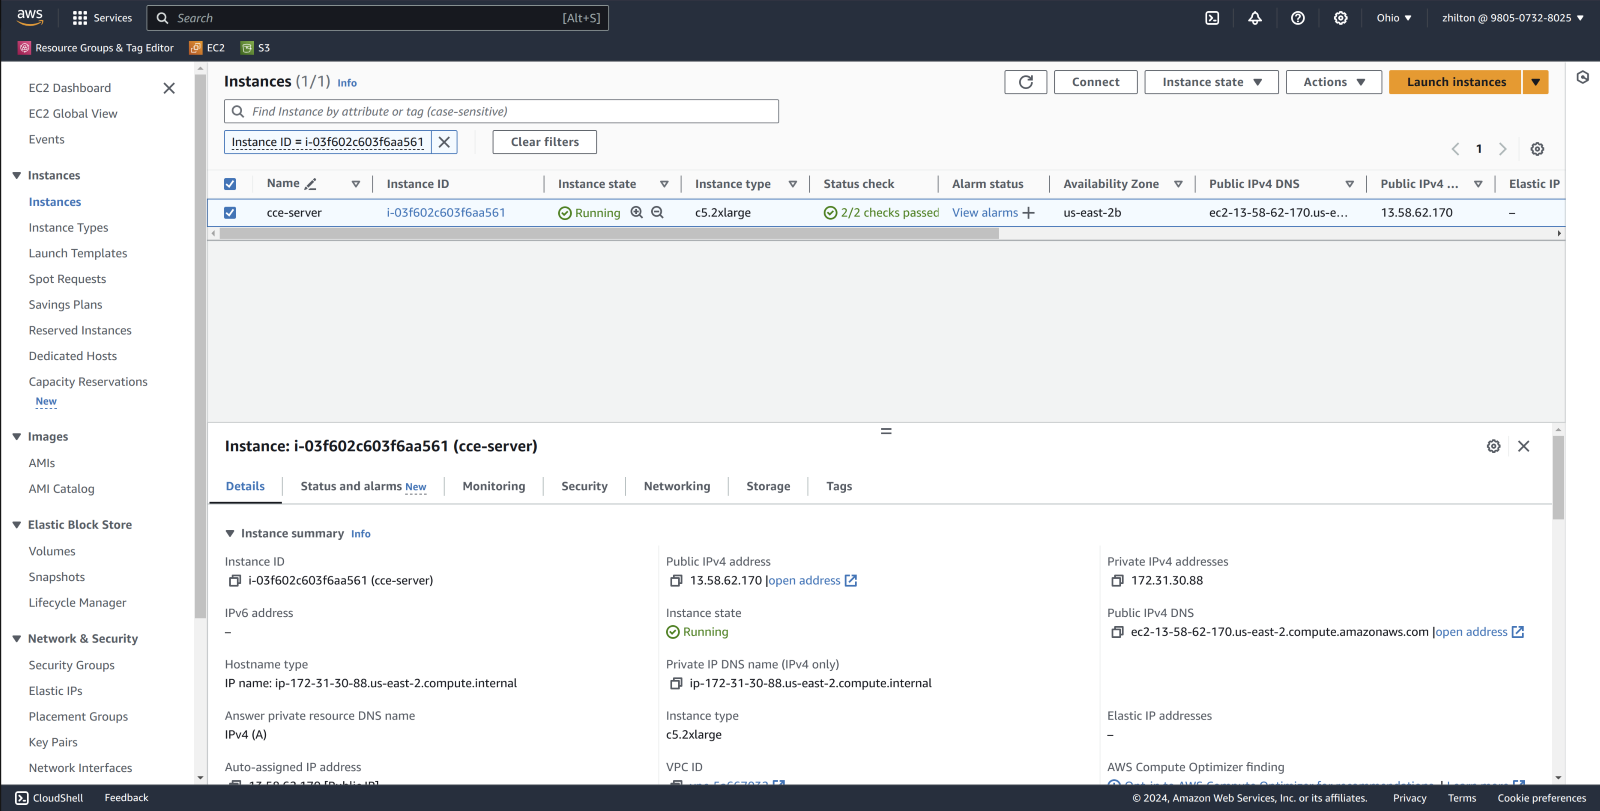This screenshot has width=1600, height=811.
Task: Copy the Instance ID in summary
Action: click(x=235, y=581)
